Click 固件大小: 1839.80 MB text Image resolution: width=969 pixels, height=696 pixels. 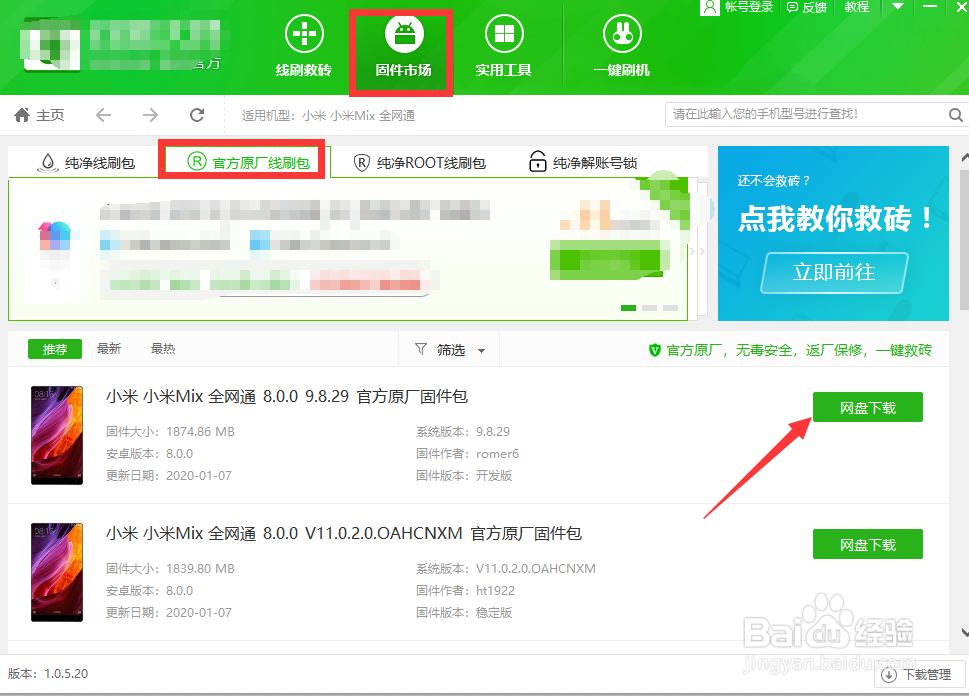tap(170, 569)
